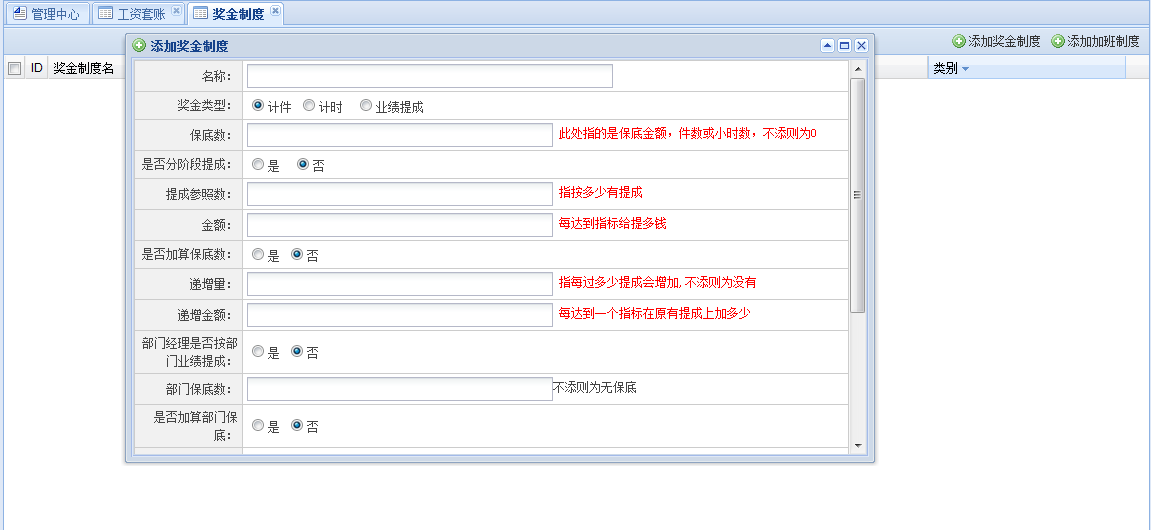Image resolution: width=1151 pixels, height=530 pixels.
Task: Switch to the 管理中心 tab
Action: tap(46, 14)
